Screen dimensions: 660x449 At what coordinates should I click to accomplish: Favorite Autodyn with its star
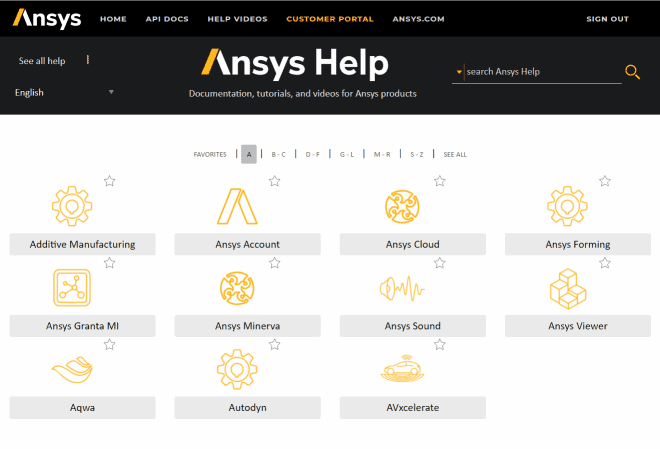pos(274,345)
